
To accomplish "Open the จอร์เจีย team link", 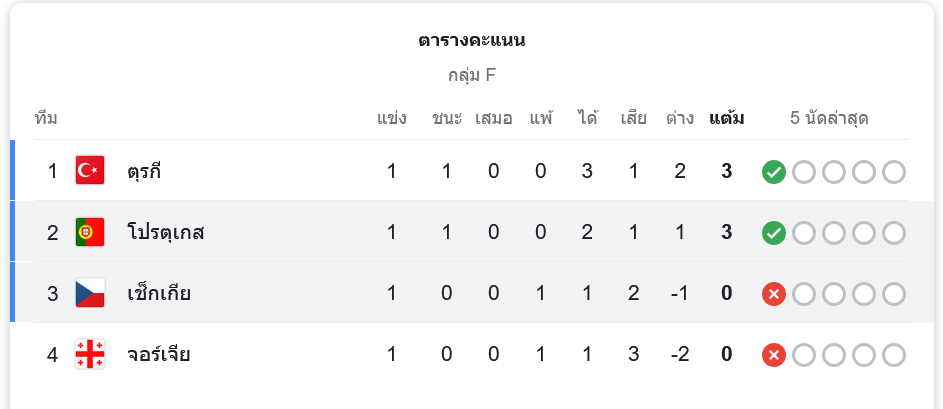I will pos(159,354).
